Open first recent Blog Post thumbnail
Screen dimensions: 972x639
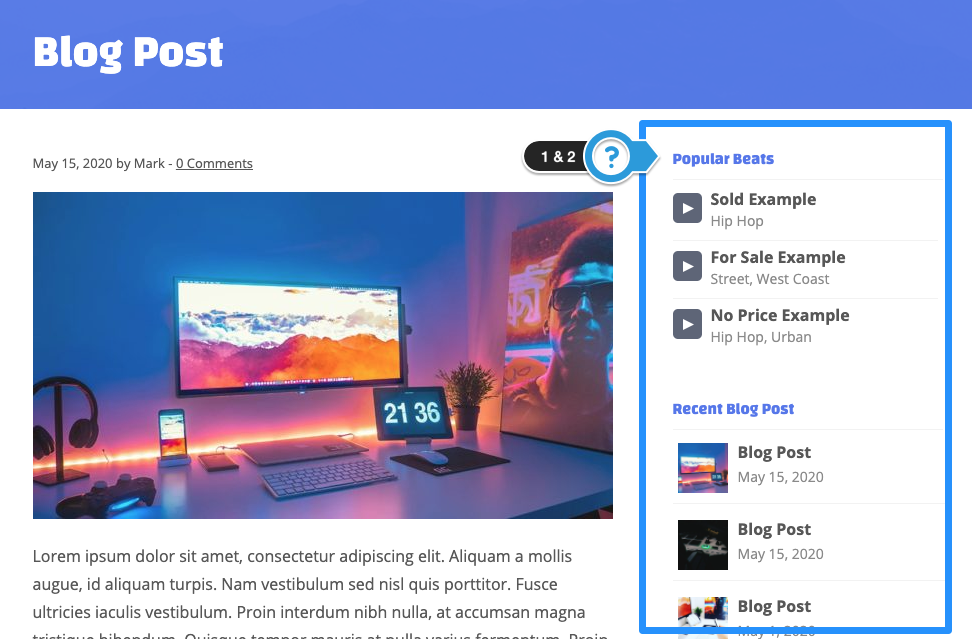click(703, 468)
